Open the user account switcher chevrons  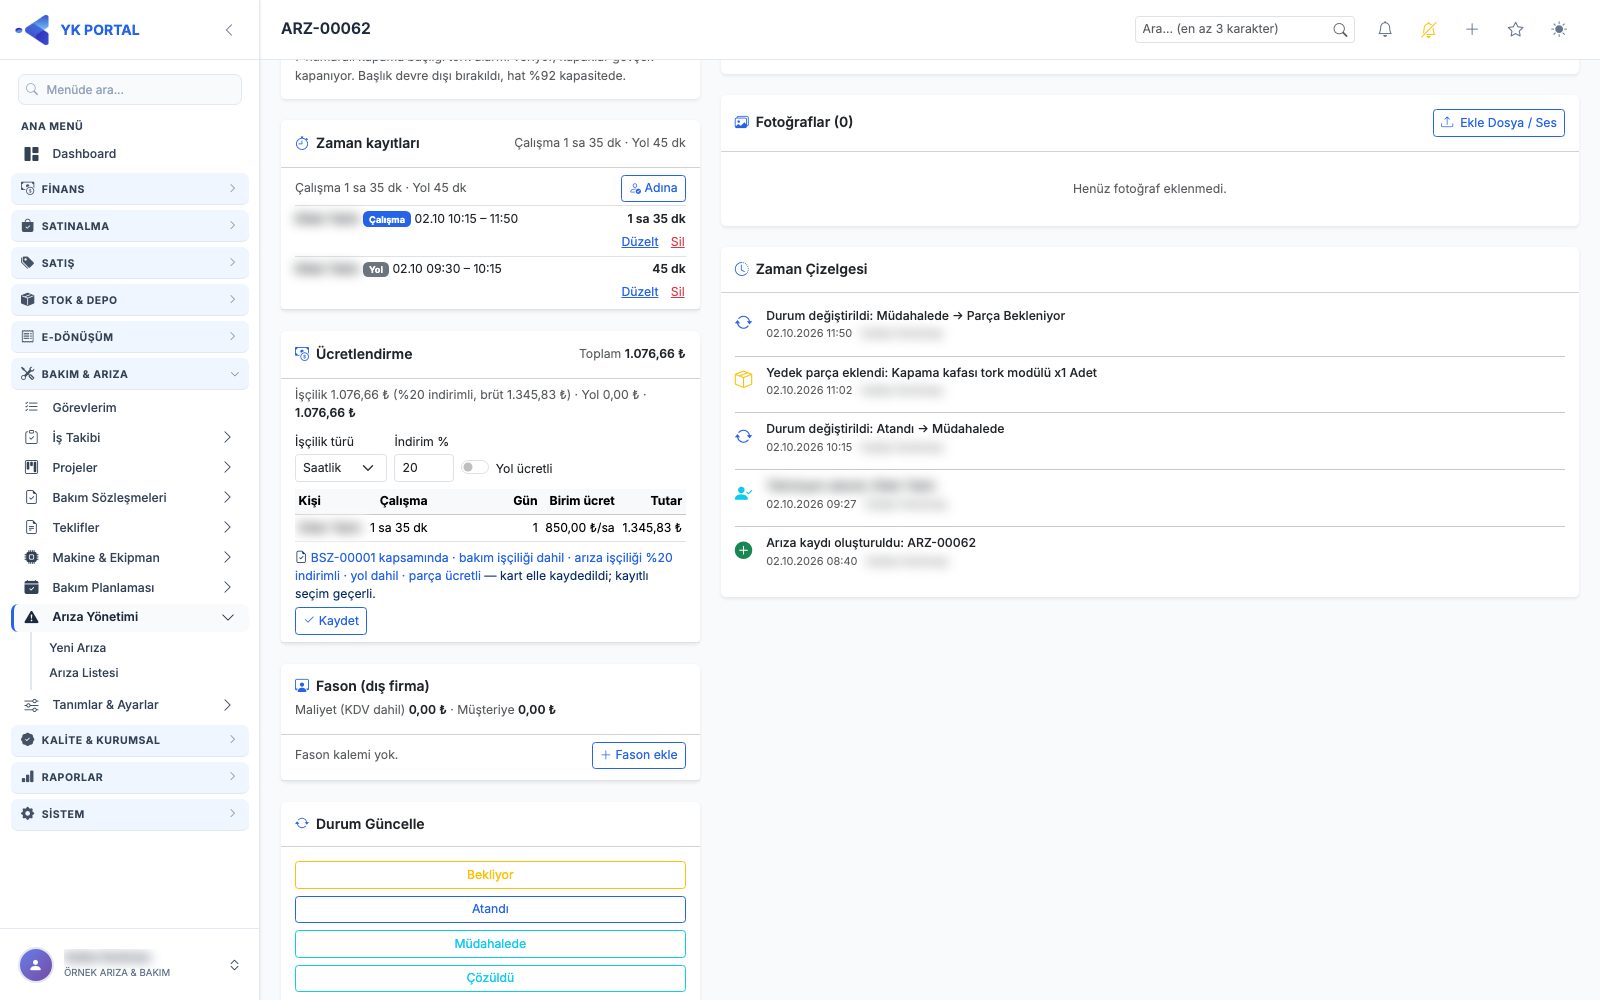[x=234, y=965]
